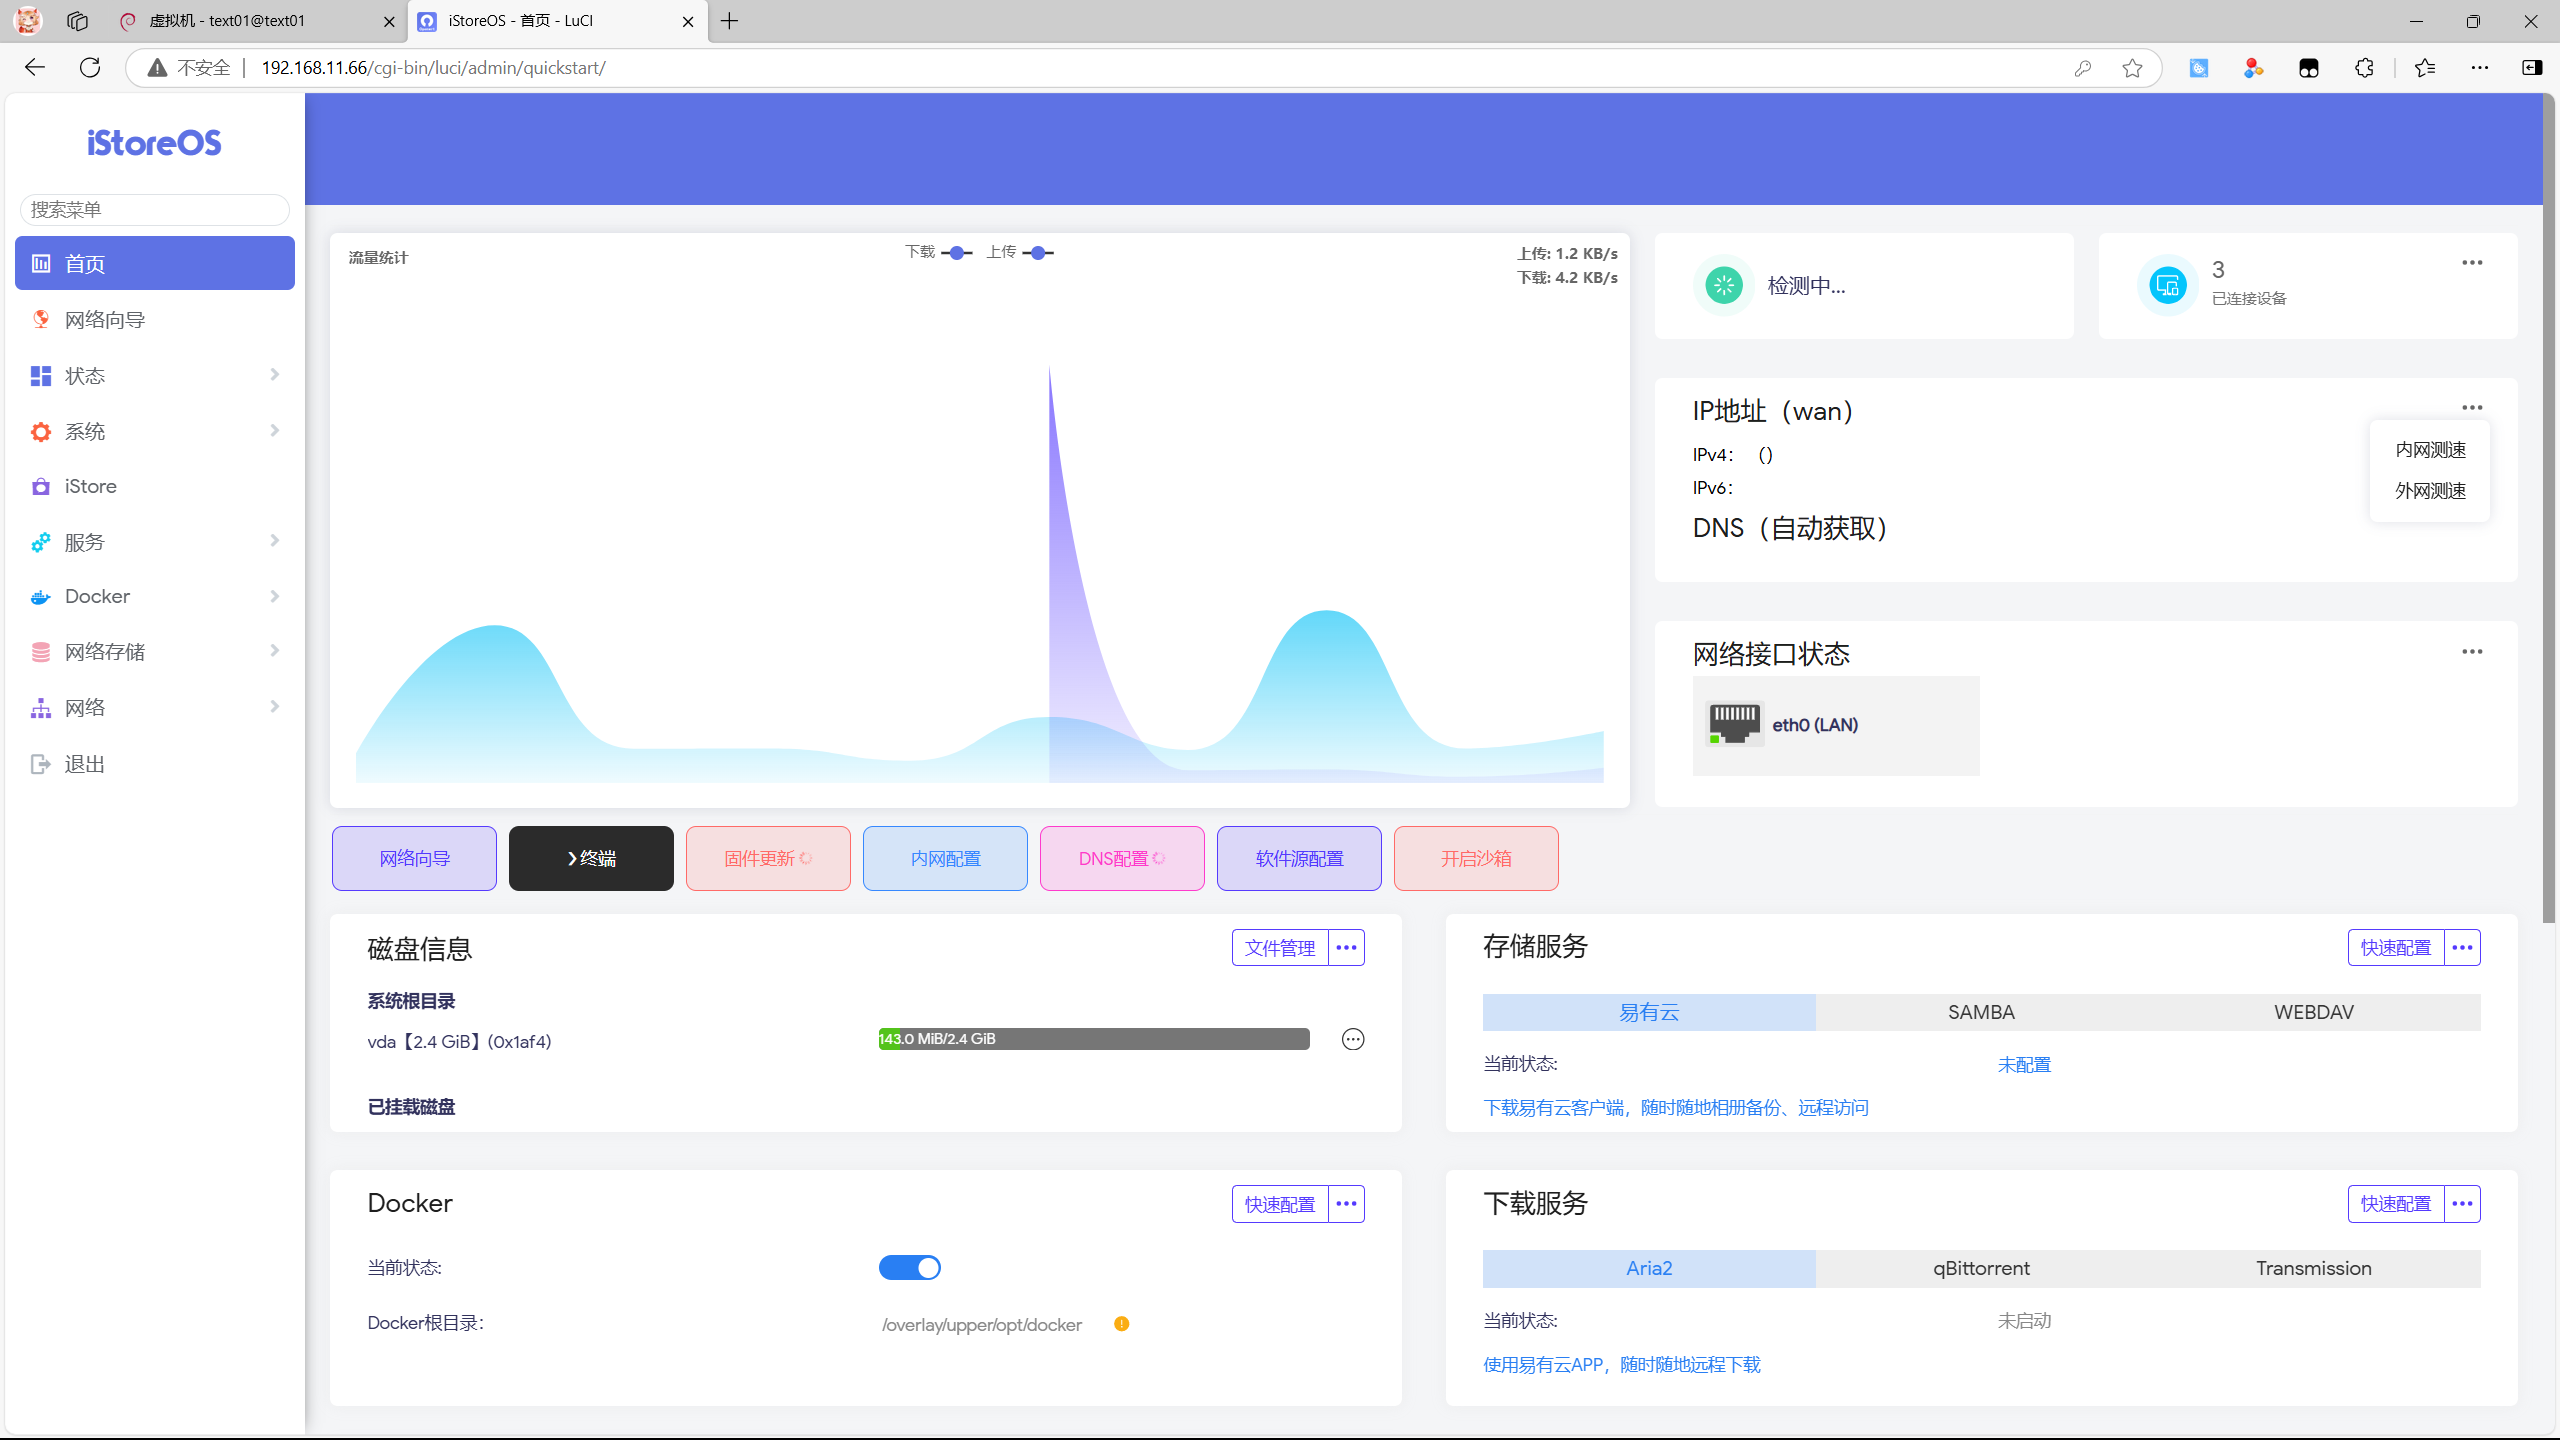Expand the 网络 submenu chevron
2560x1440 pixels.
pos(275,706)
